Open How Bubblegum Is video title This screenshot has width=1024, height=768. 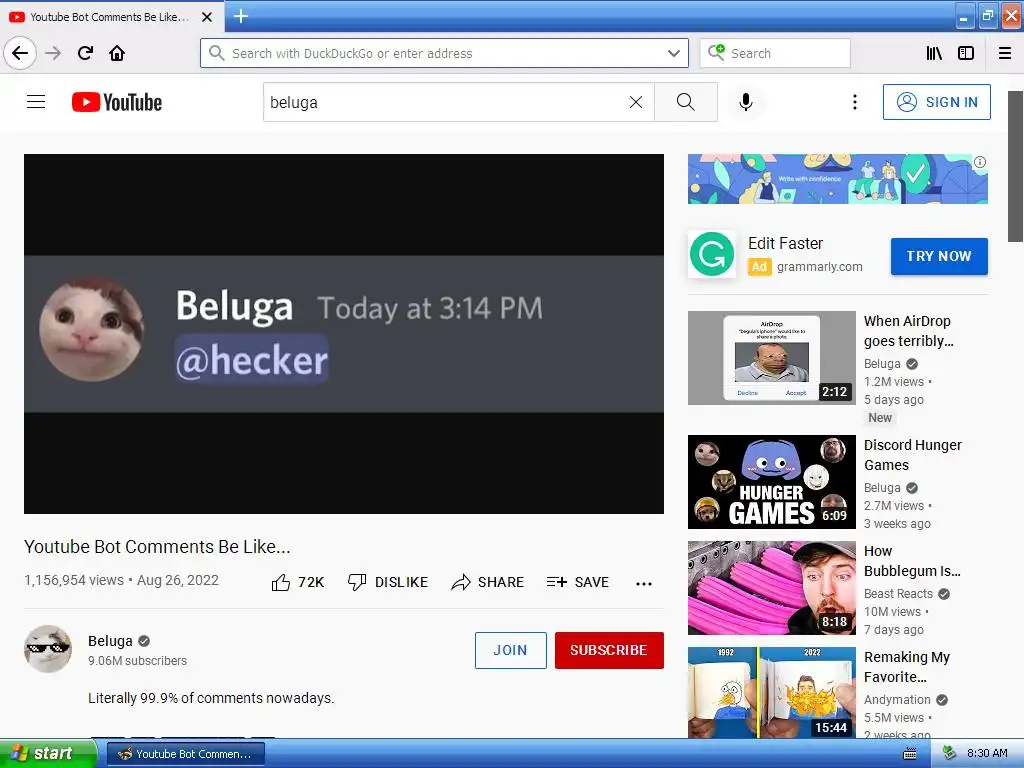[x=912, y=561]
